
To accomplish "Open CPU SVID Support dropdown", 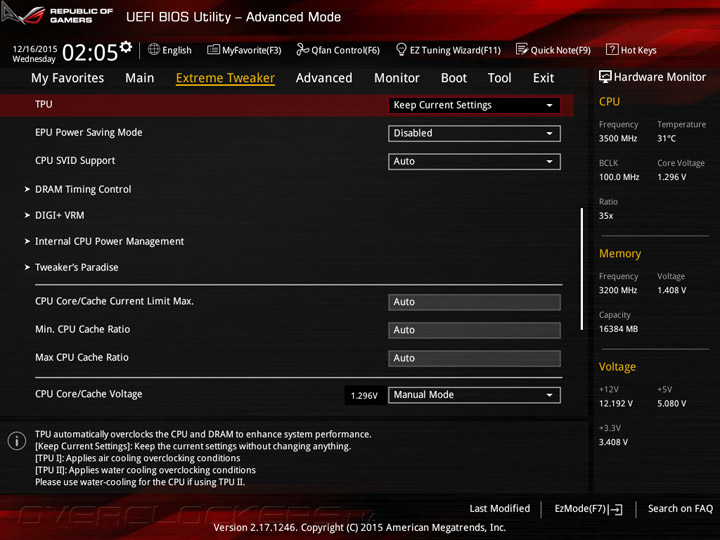I will [x=474, y=161].
